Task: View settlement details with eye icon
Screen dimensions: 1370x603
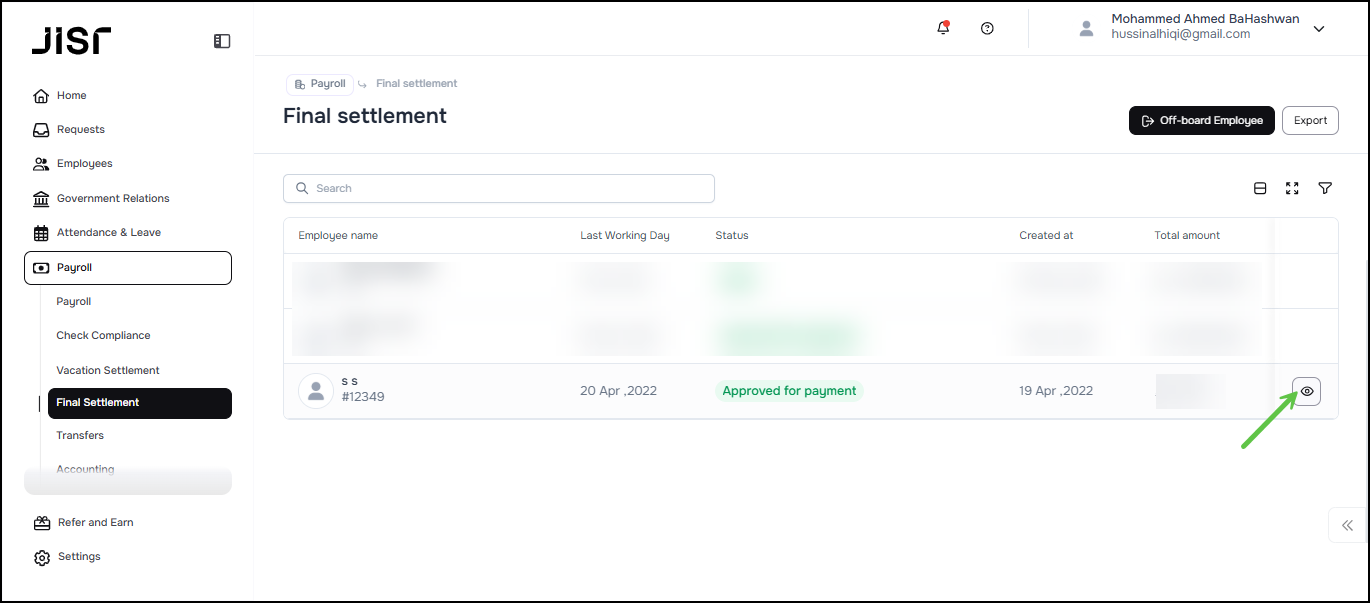Action: point(1306,391)
